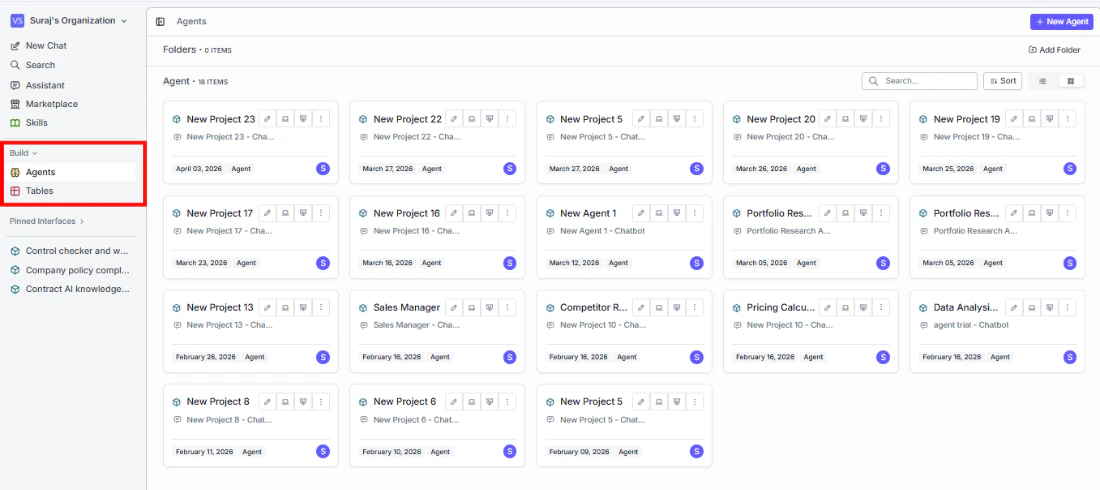This screenshot has height=490, width=1100.
Task: Click the 'February 09, 2026' date tag
Action: 577,452
